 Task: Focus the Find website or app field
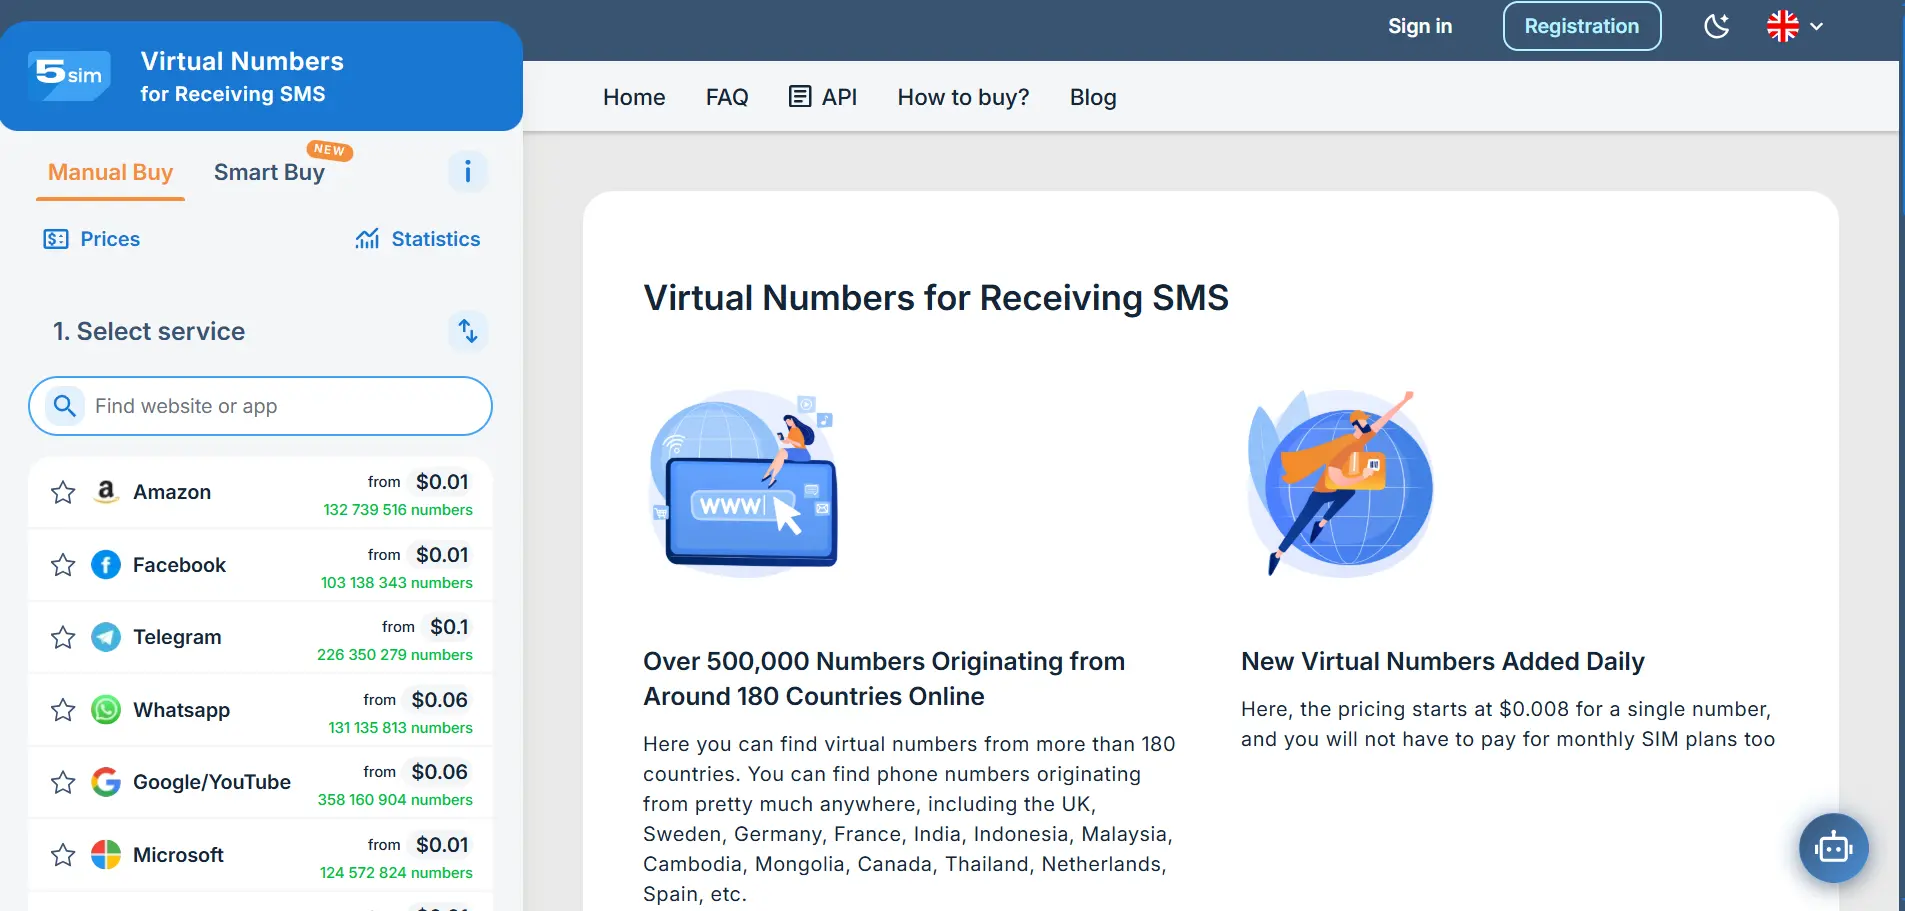coord(260,406)
